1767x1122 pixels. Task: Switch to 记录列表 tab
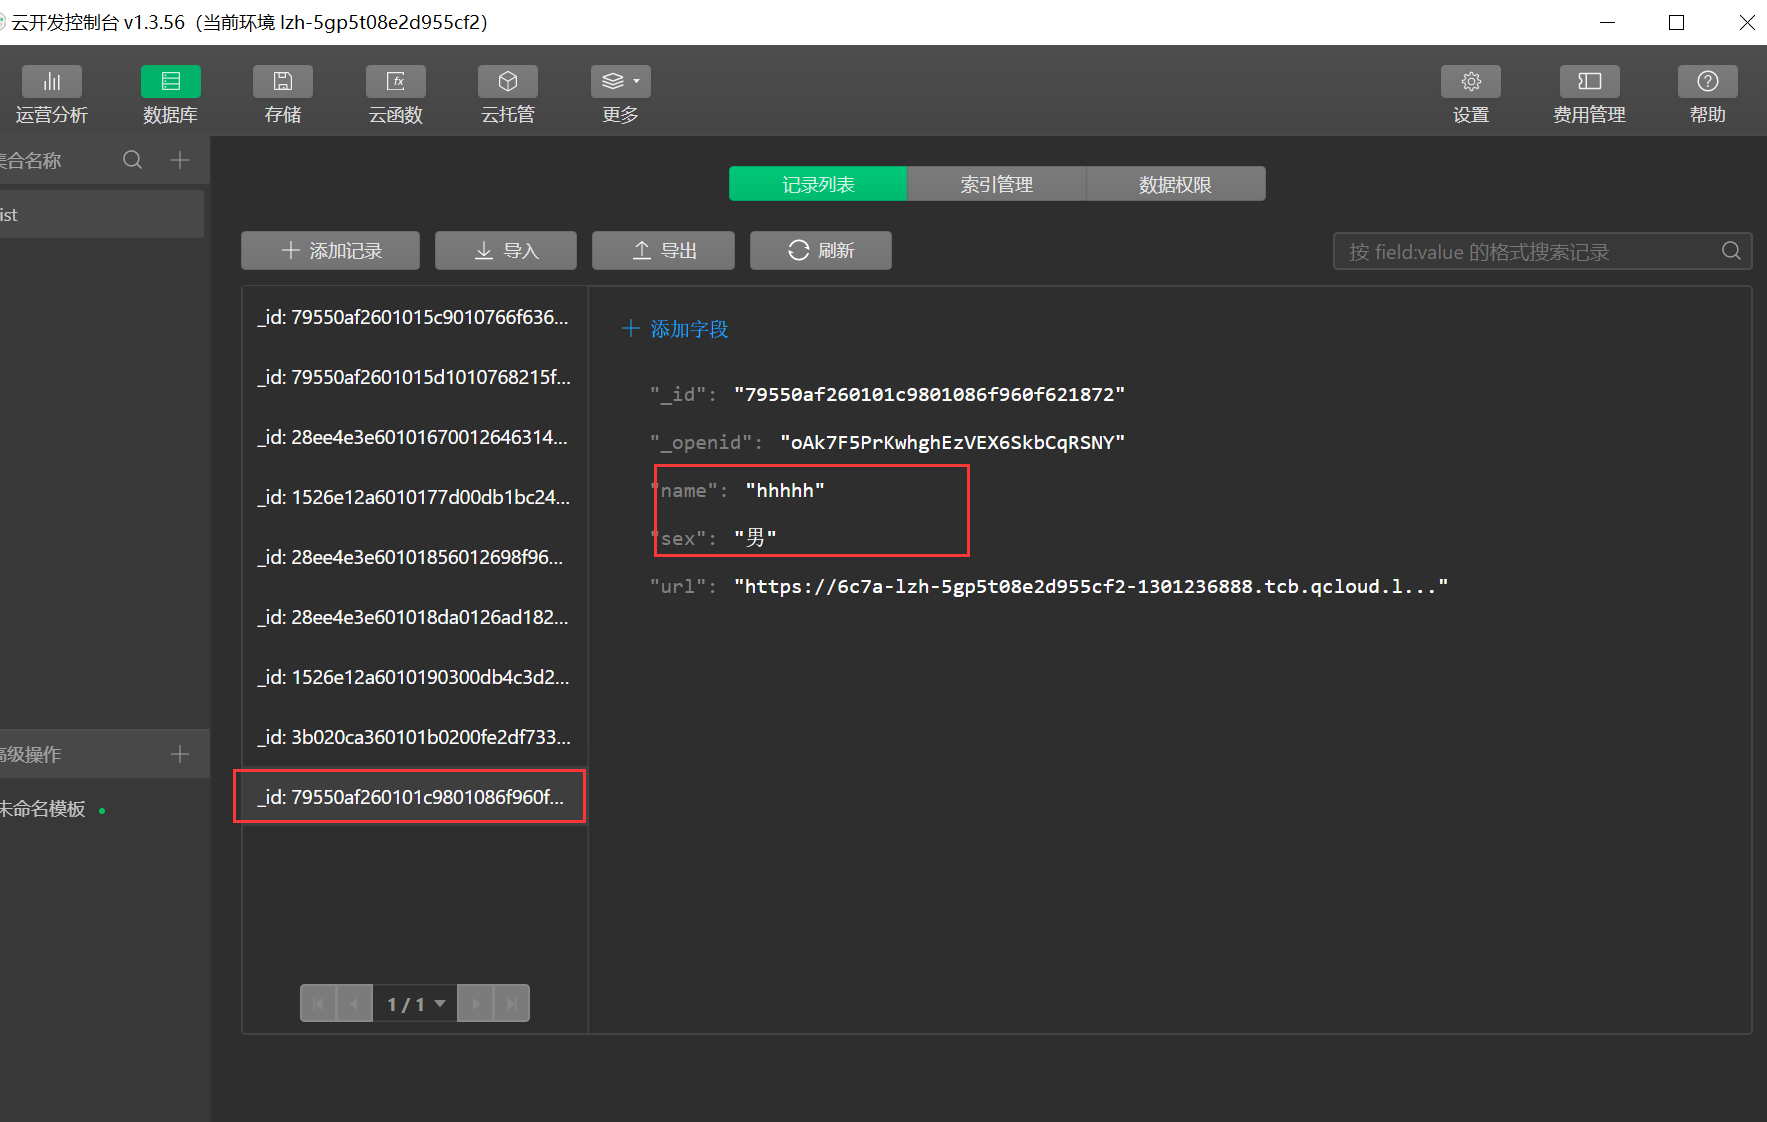click(818, 184)
